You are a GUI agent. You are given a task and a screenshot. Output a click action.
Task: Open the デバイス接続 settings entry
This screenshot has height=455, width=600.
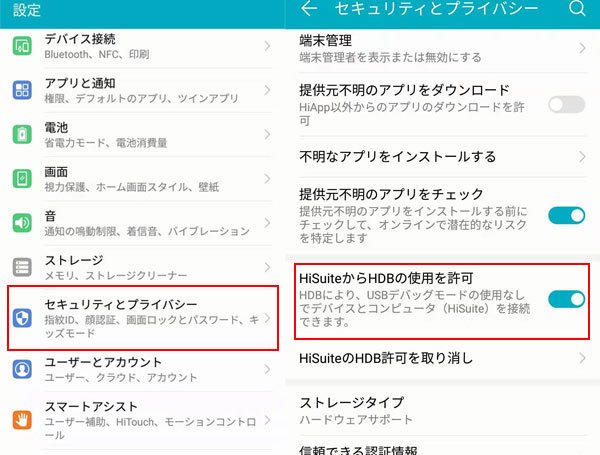point(142,46)
